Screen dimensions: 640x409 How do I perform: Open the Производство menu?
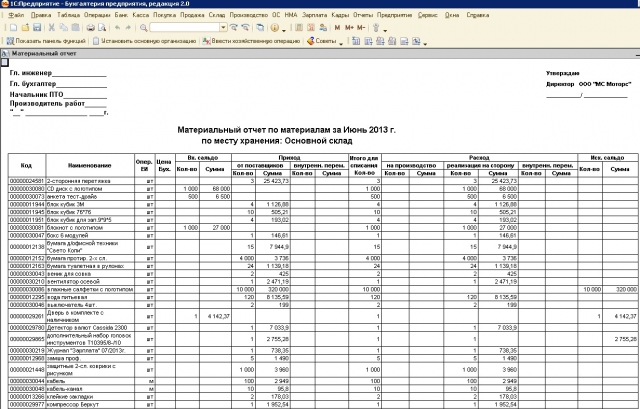(249, 15)
